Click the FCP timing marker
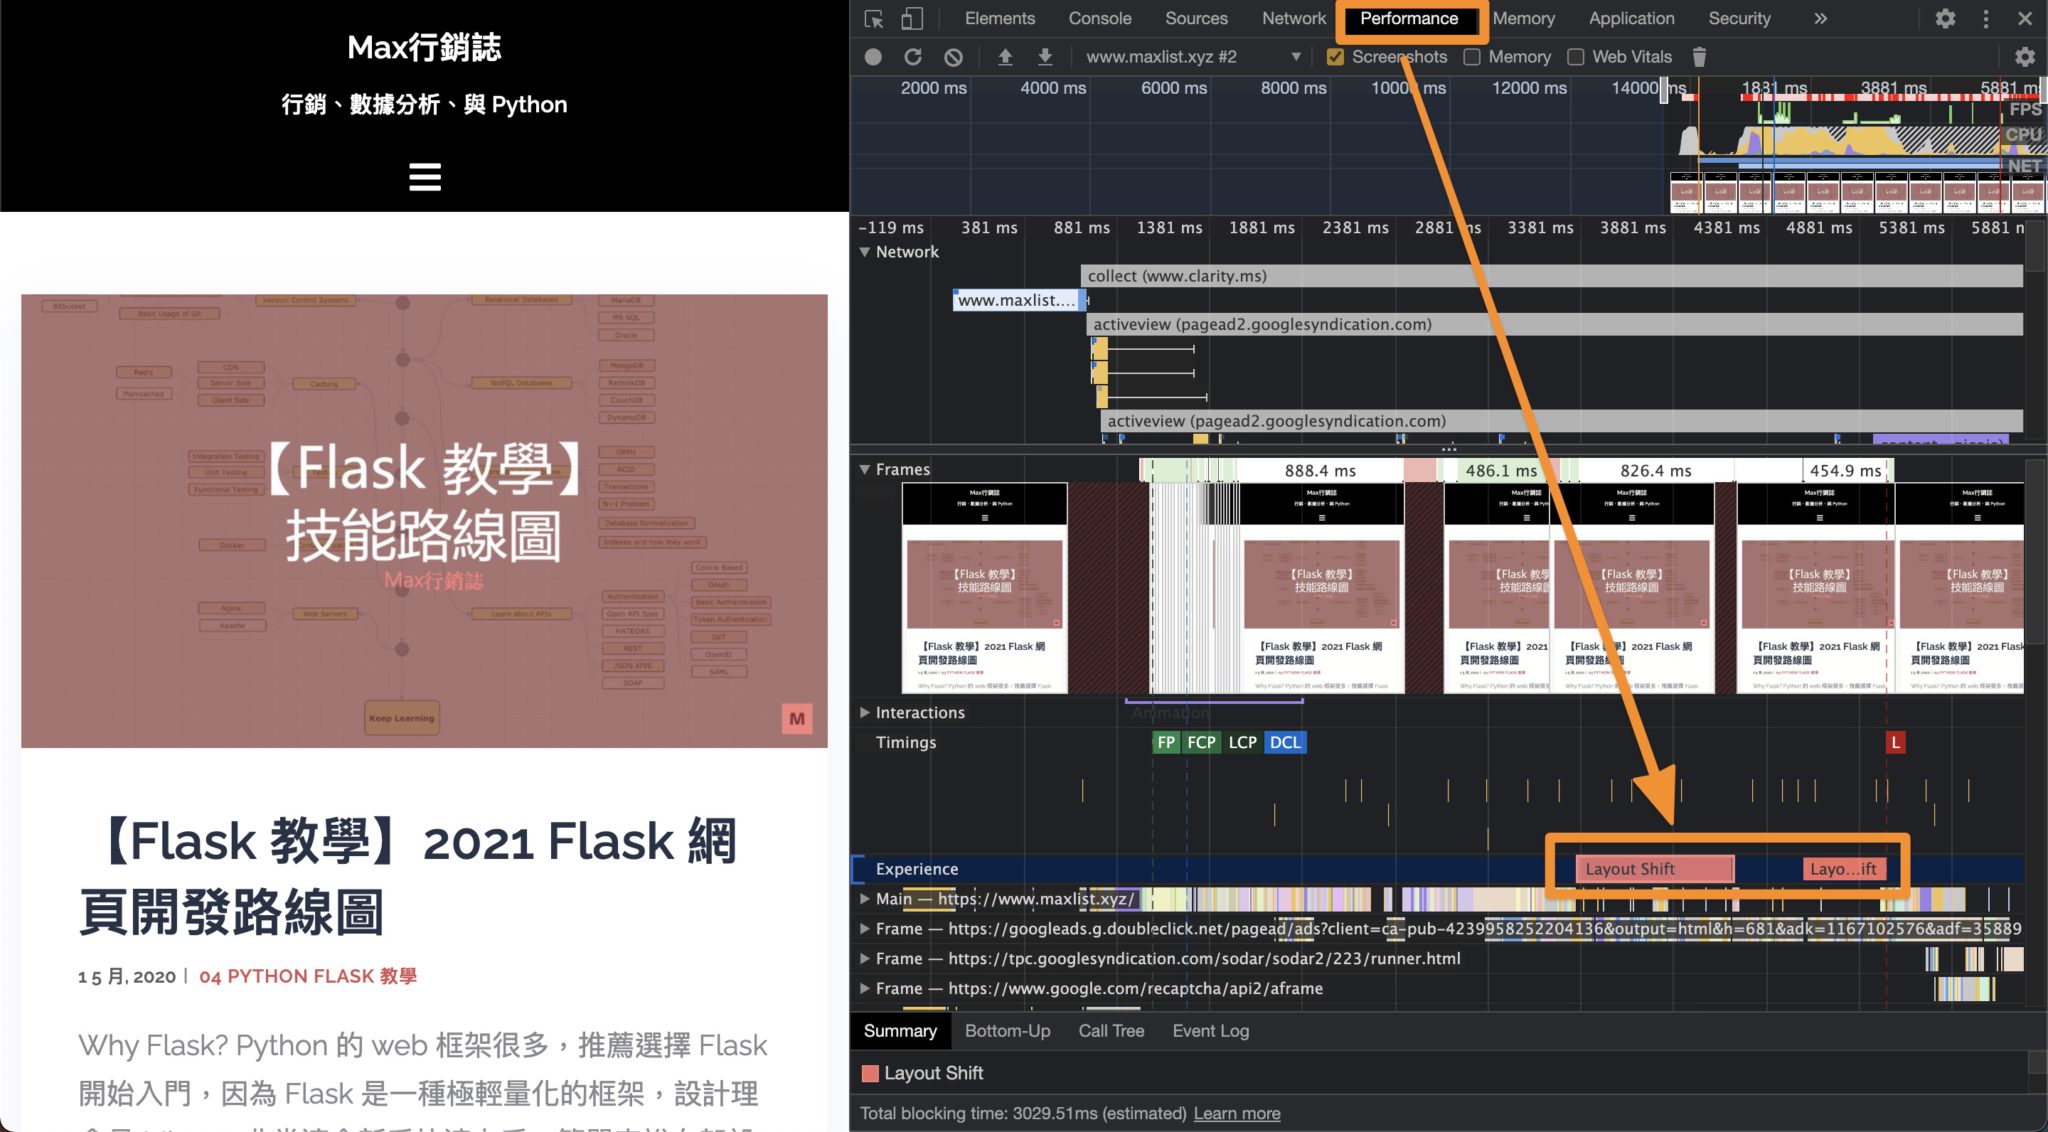Viewport: 2048px width, 1132px height. (1201, 742)
